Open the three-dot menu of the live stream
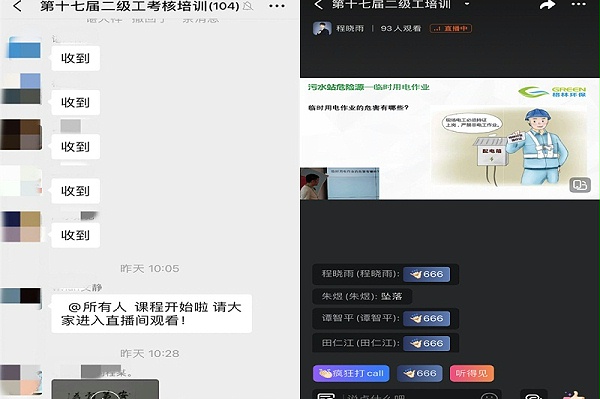This screenshot has width=600, height=399. click(578, 5)
